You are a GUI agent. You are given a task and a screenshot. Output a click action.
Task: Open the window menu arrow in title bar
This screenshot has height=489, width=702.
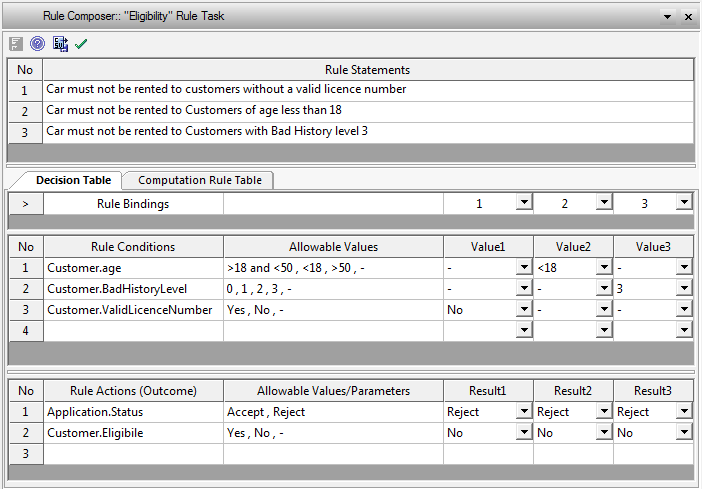pos(667,17)
